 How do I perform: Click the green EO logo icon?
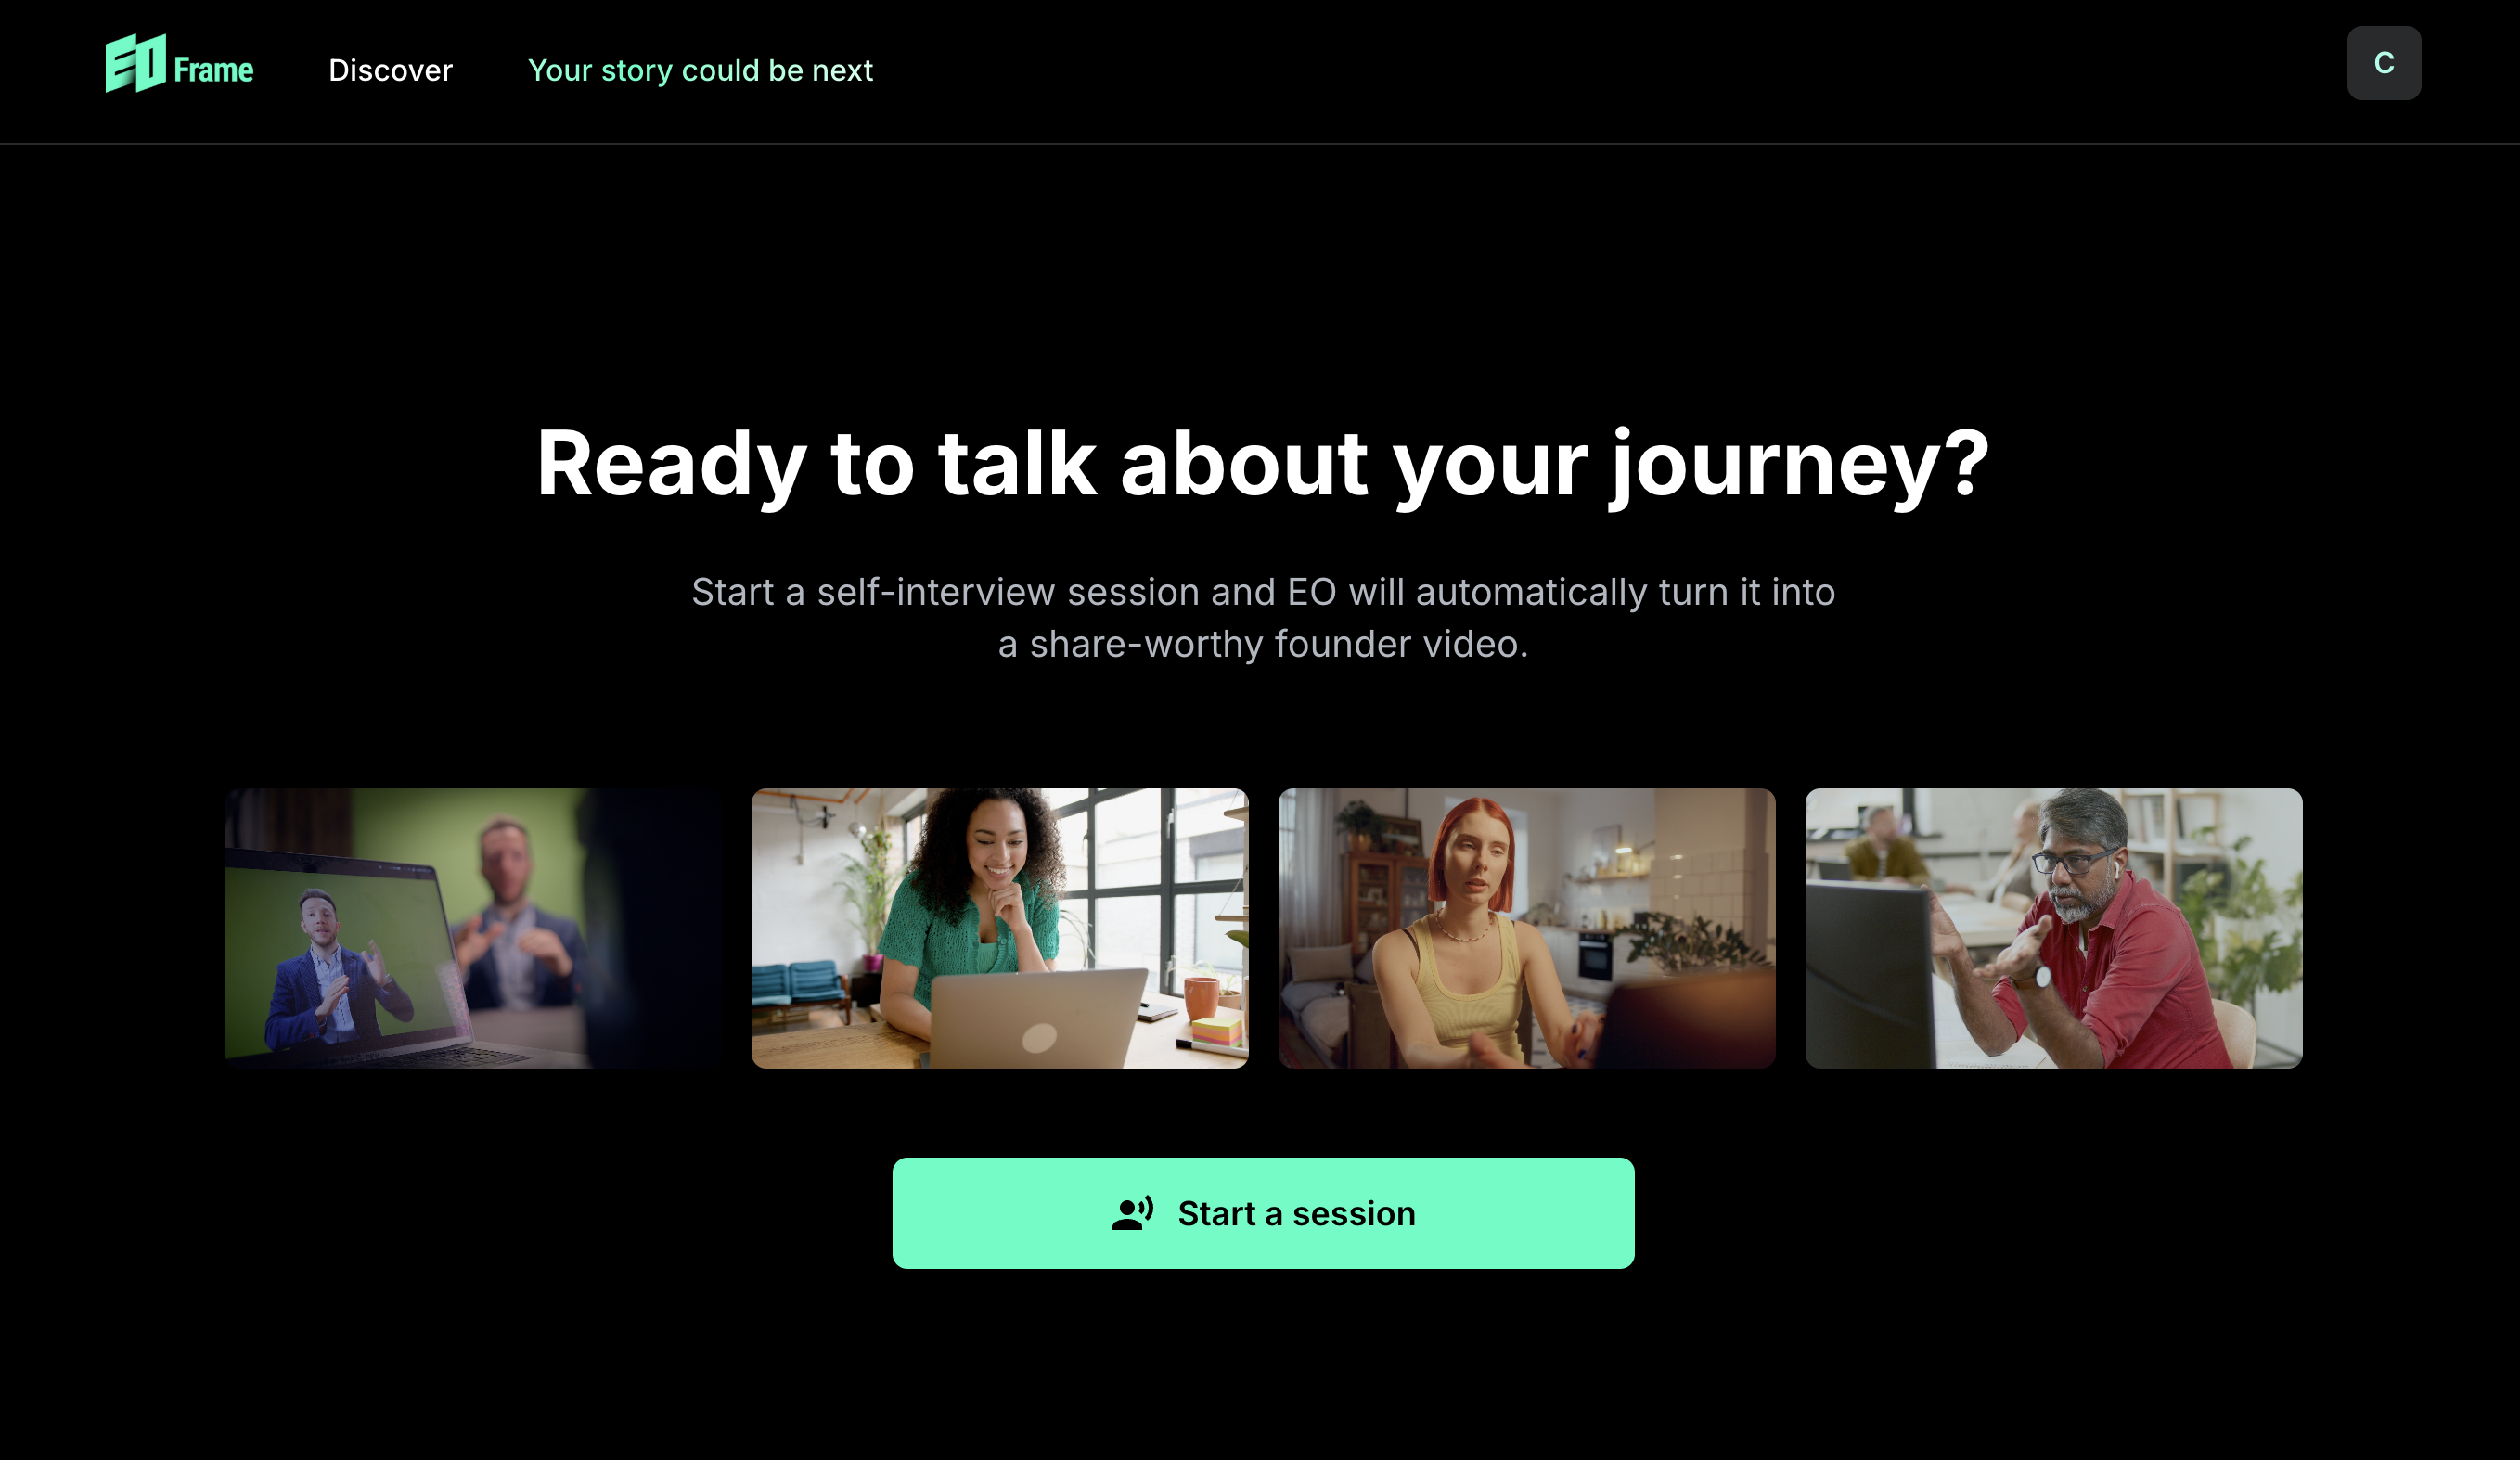[136, 63]
